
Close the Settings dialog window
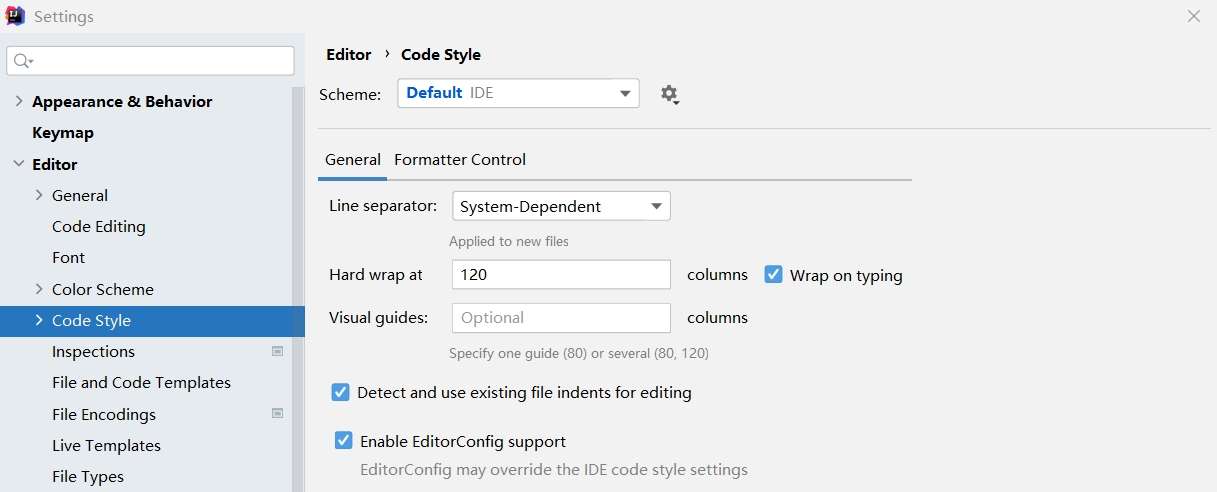(1193, 16)
